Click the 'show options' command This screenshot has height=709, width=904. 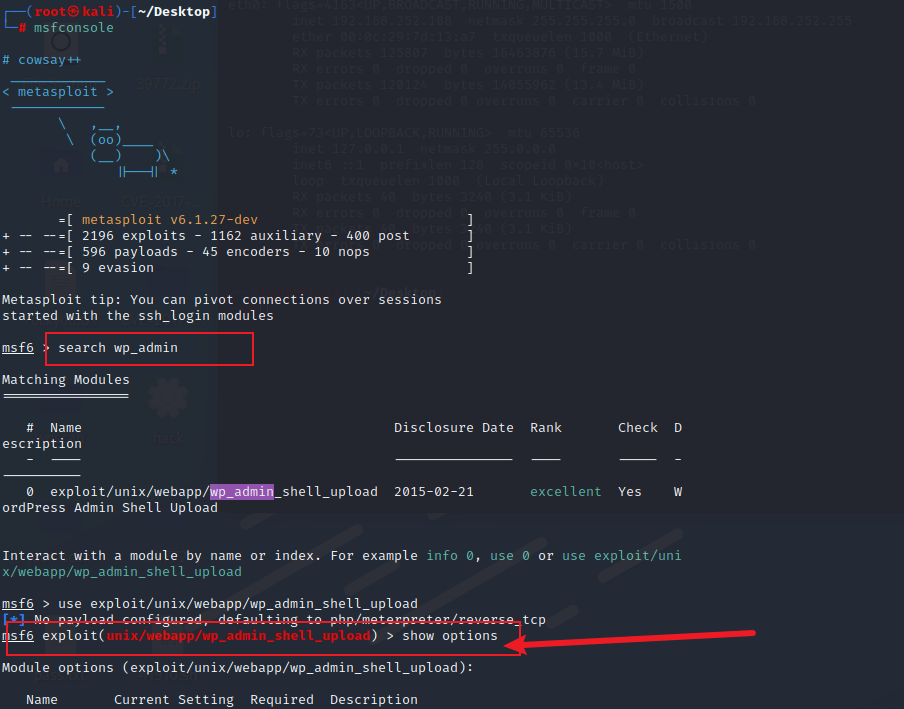(450, 636)
